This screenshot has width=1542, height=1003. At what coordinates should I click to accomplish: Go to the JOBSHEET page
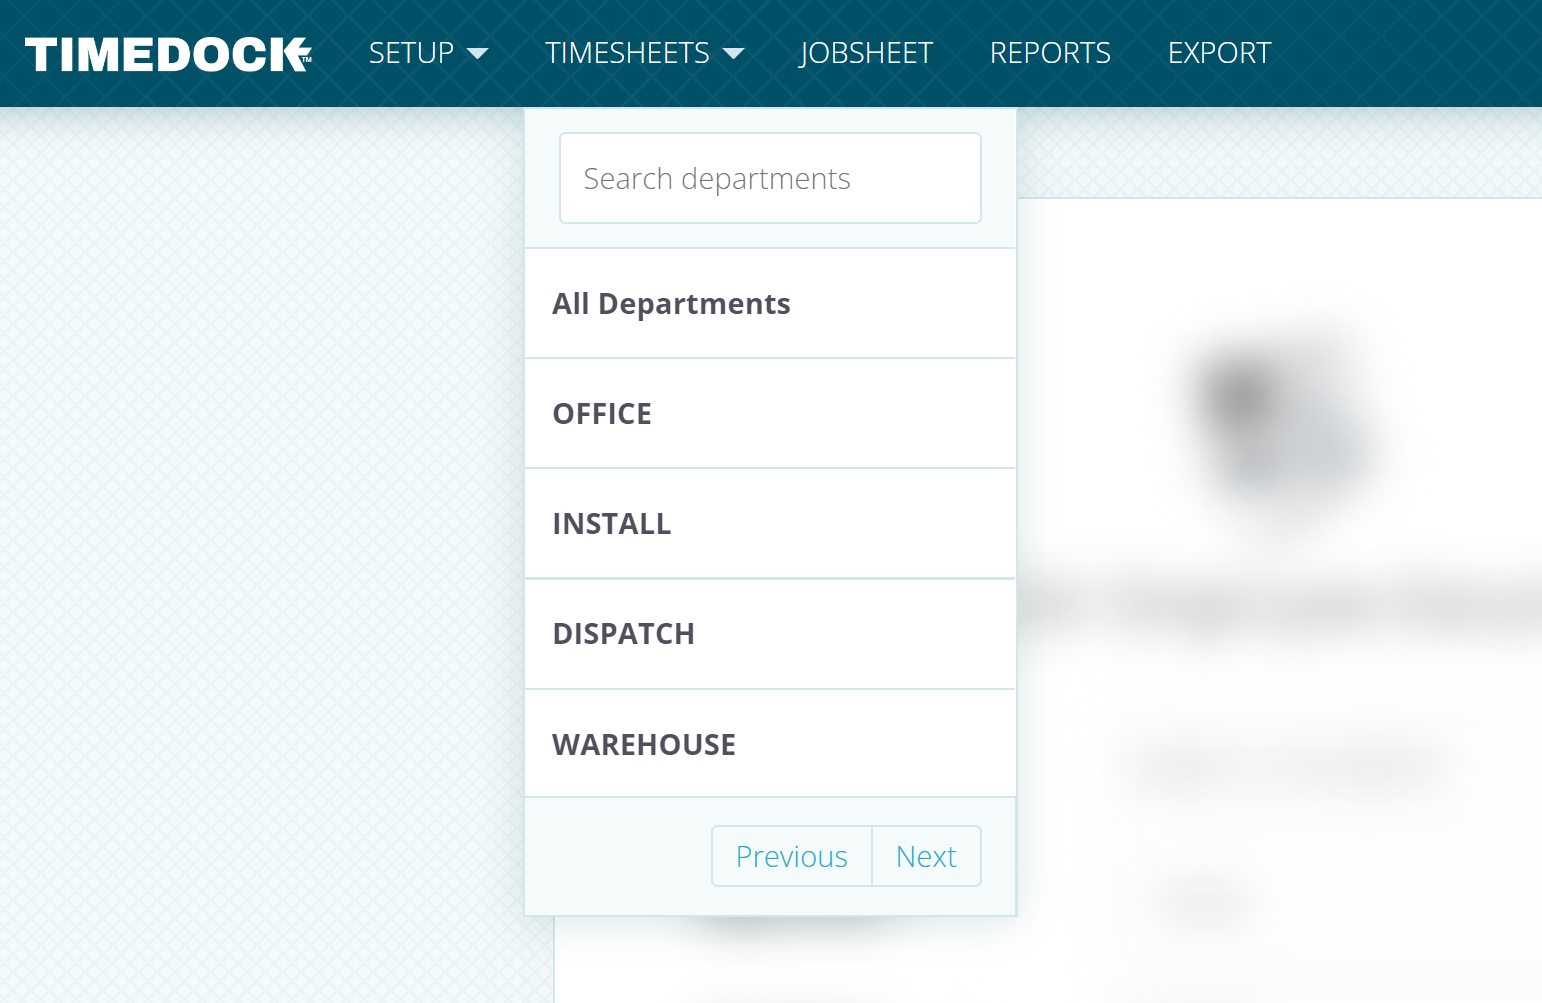click(x=866, y=53)
